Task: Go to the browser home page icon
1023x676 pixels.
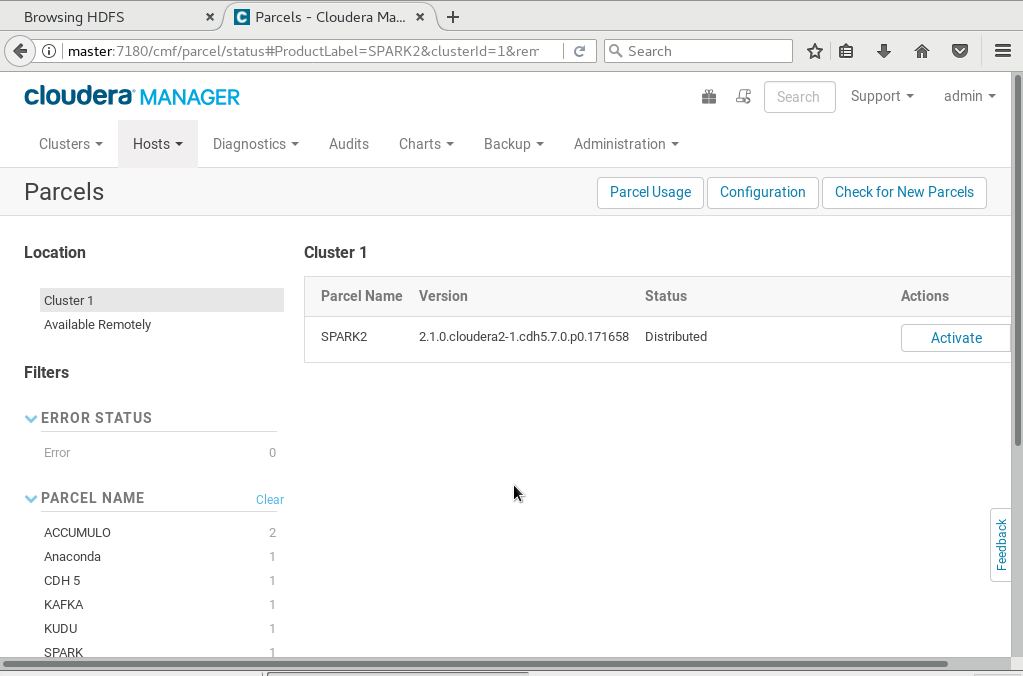Action: coord(922,51)
